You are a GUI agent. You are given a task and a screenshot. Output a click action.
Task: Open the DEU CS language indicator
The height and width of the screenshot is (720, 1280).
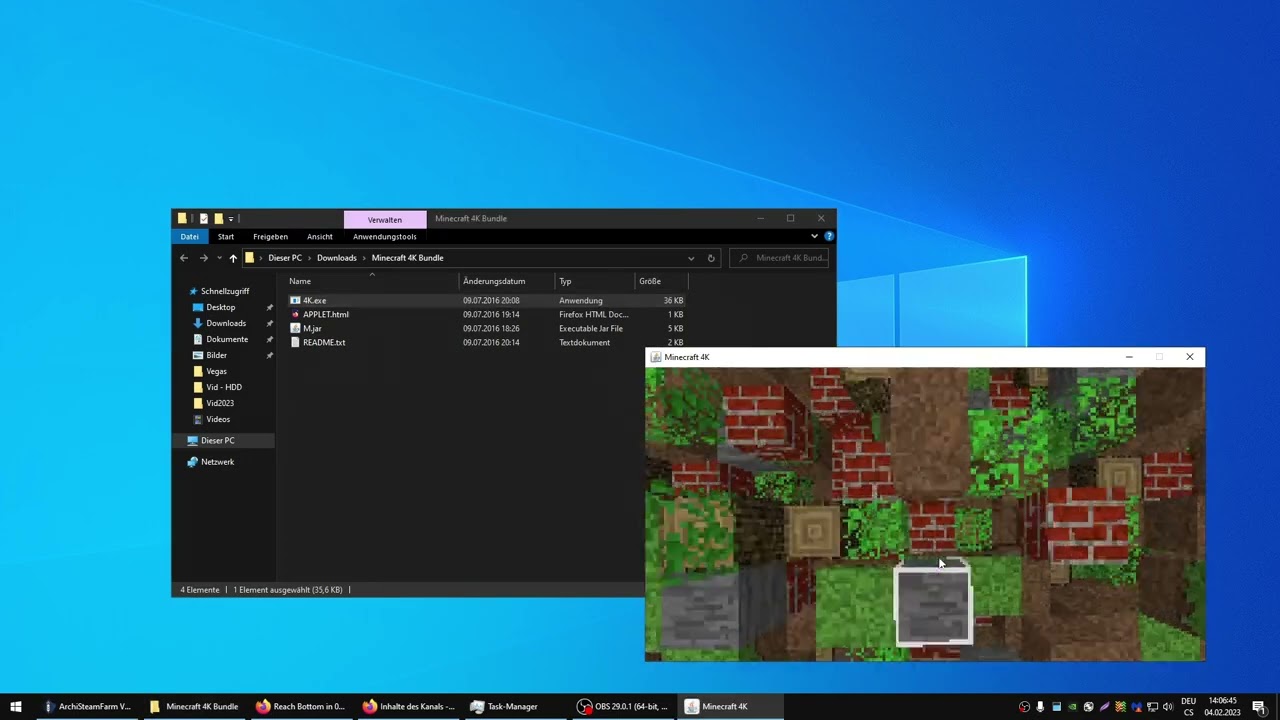(1189, 707)
